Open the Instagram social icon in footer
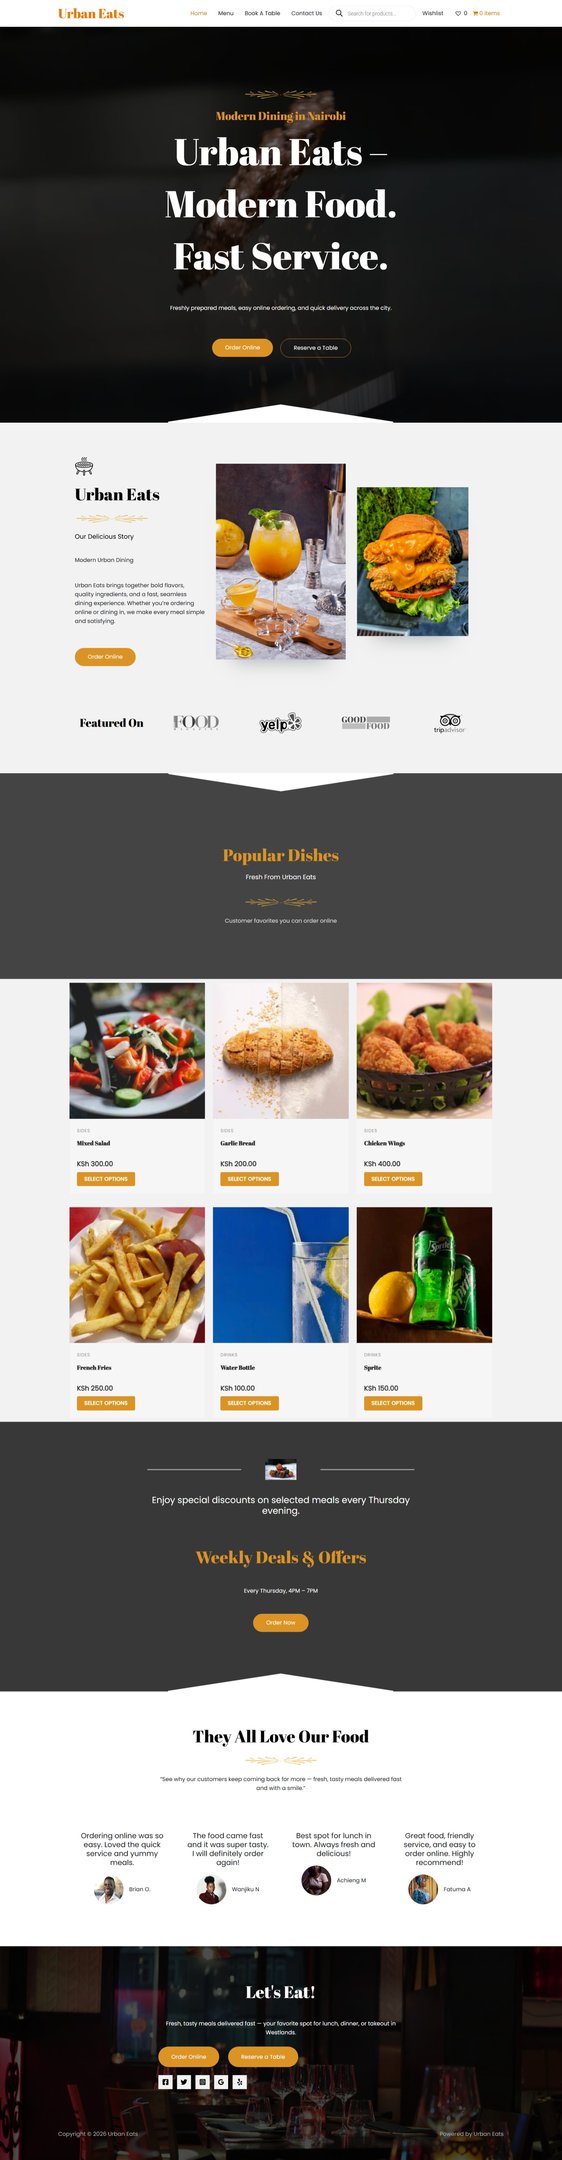562x2160 pixels. tap(202, 2082)
